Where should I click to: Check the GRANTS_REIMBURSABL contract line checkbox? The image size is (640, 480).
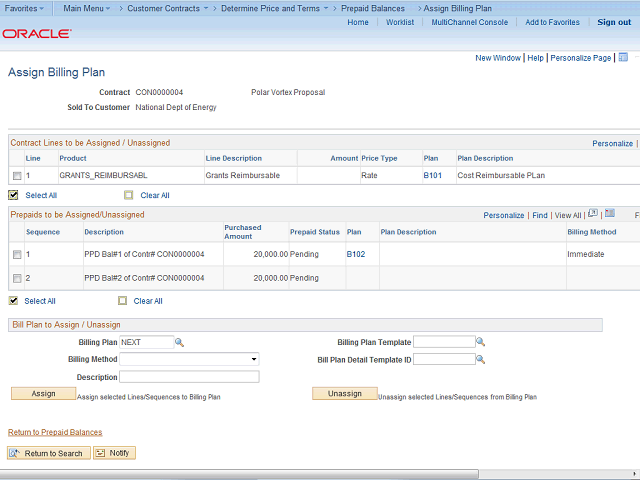(16, 176)
